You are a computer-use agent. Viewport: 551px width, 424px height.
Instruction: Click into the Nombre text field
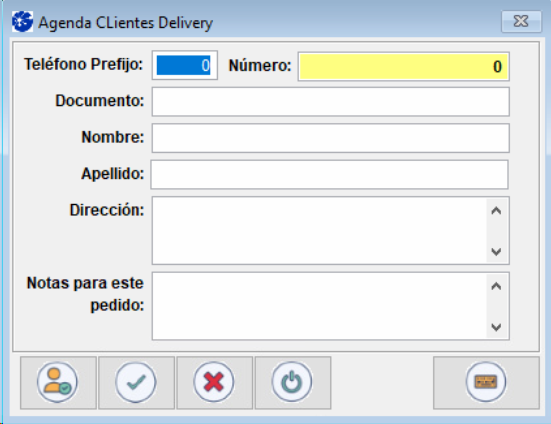331,138
